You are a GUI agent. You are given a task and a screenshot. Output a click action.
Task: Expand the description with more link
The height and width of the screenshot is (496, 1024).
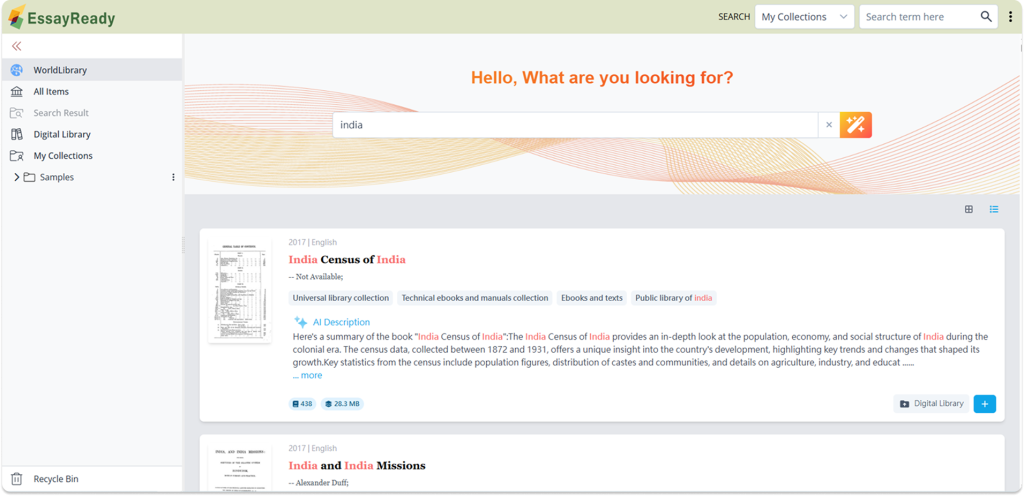click(x=307, y=375)
